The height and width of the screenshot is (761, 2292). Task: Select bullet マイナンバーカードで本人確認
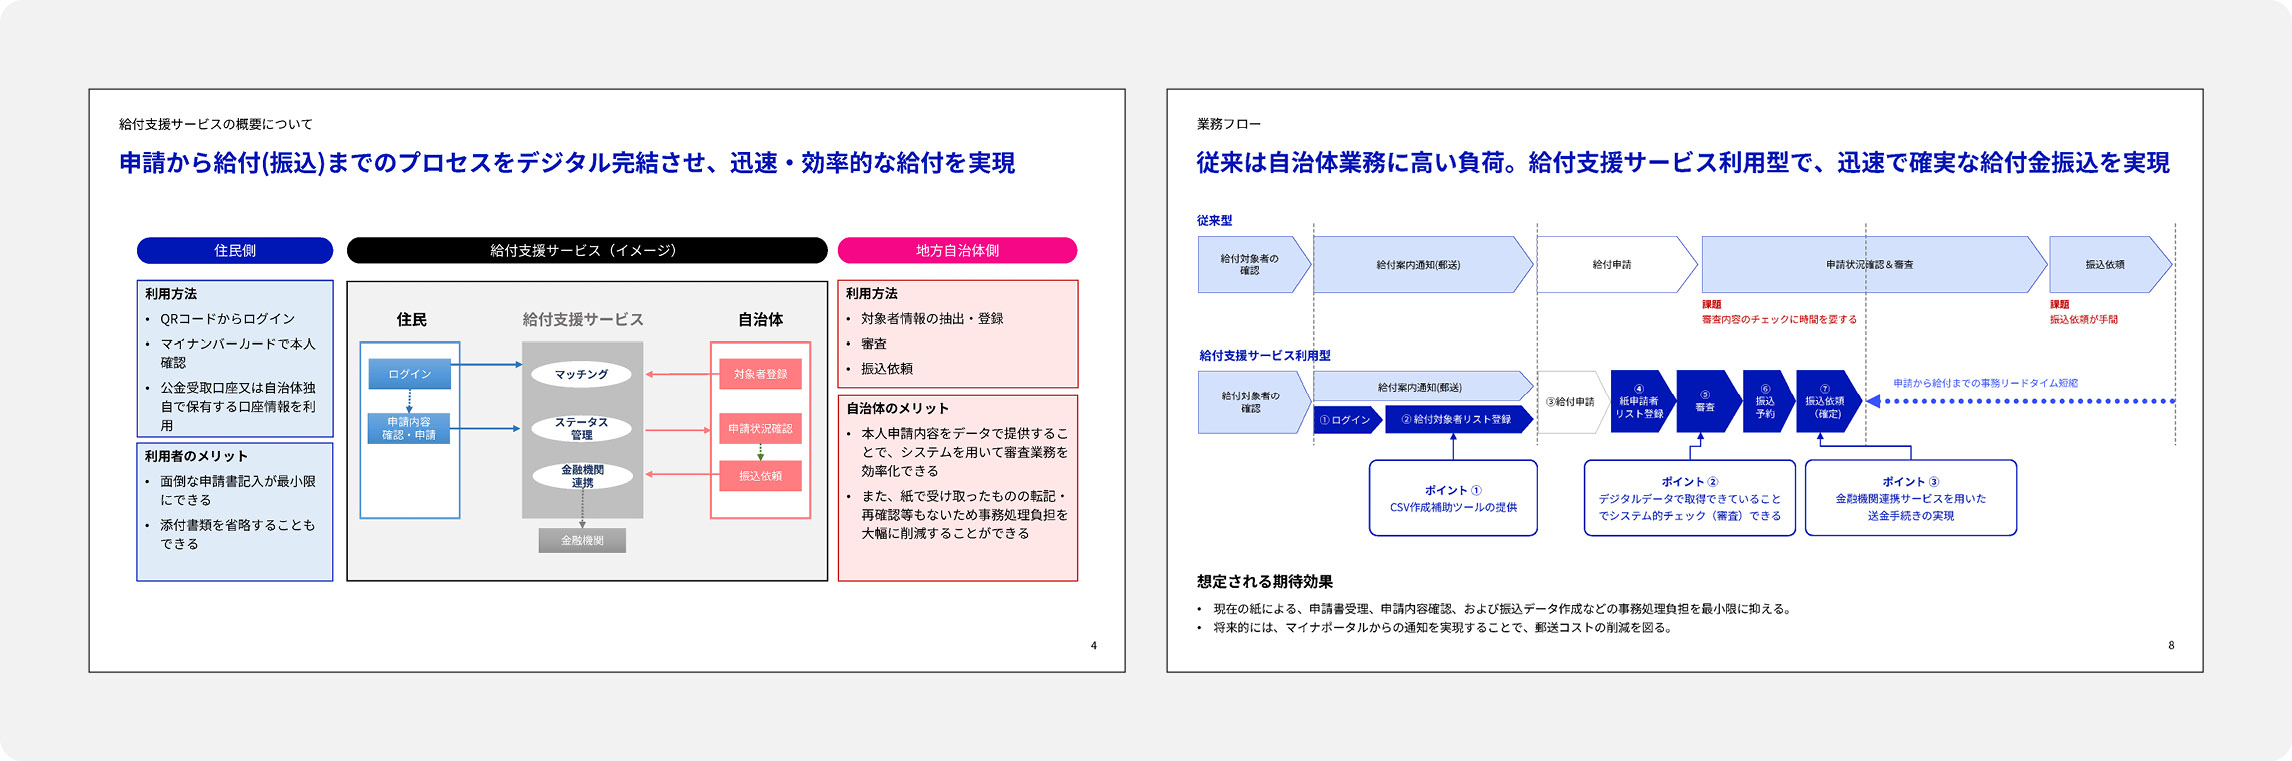pyautogui.click(x=238, y=353)
